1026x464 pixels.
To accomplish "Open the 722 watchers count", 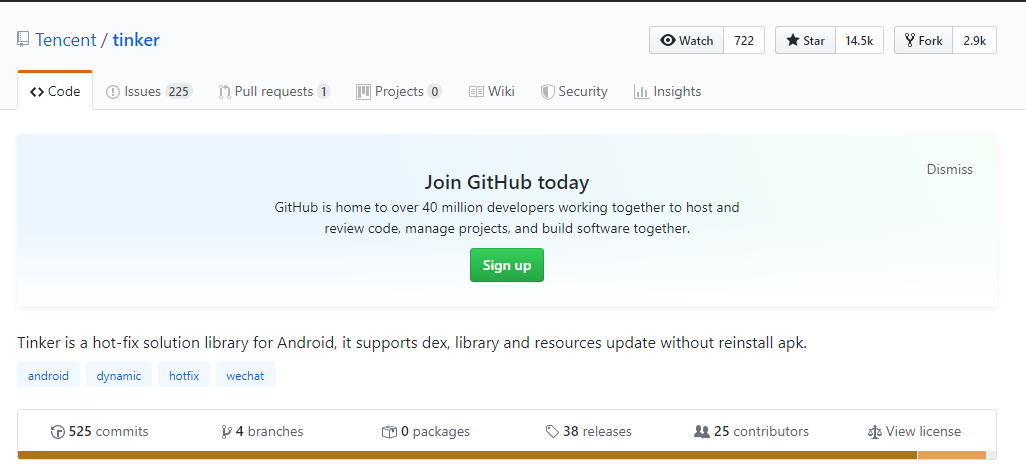I will coord(744,41).
